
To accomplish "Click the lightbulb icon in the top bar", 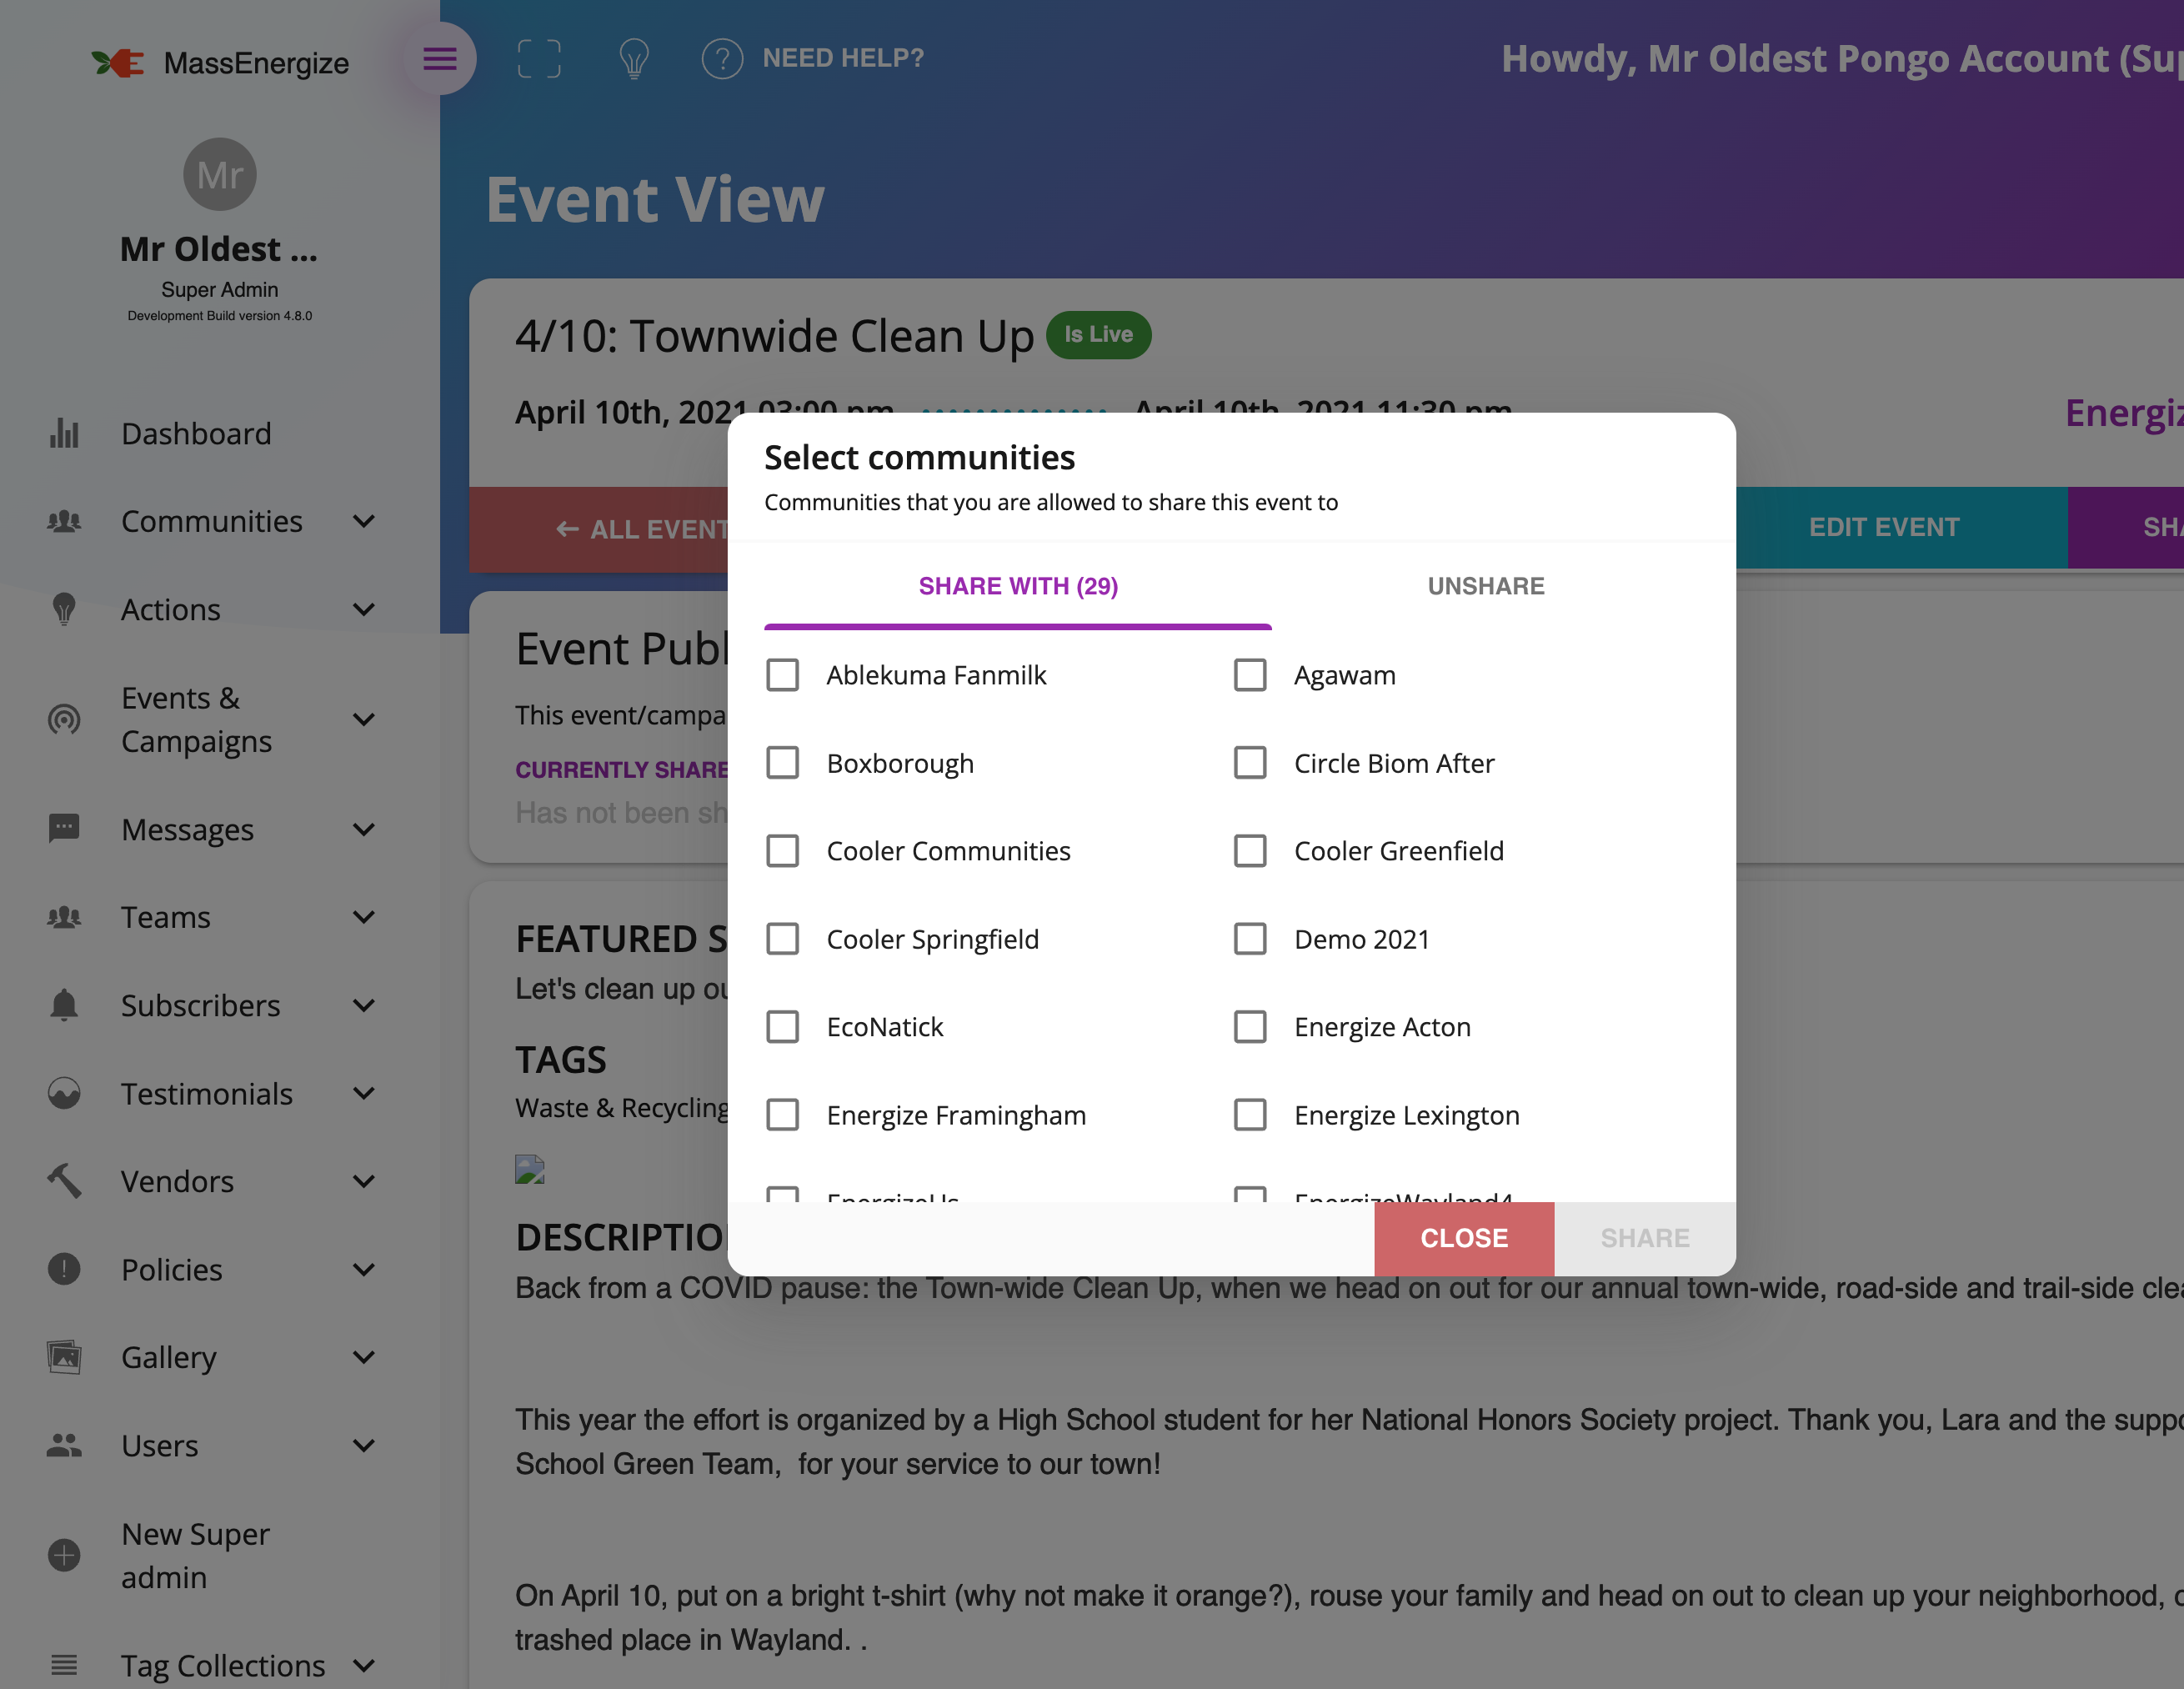I will 635,59.
